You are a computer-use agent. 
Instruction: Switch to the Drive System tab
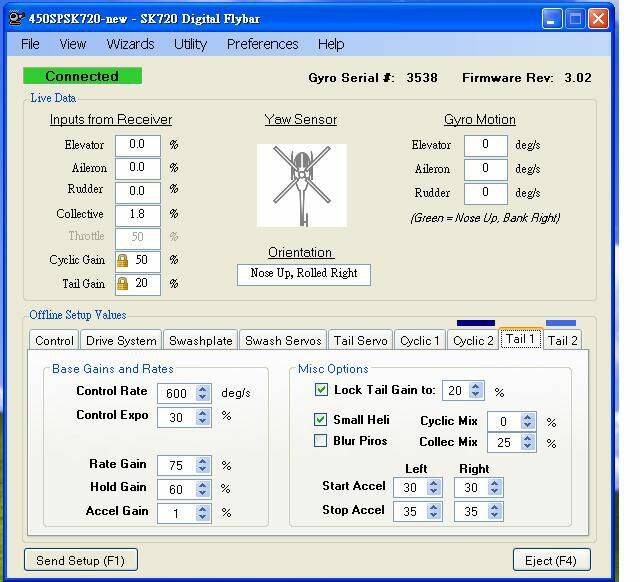[121, 340]
